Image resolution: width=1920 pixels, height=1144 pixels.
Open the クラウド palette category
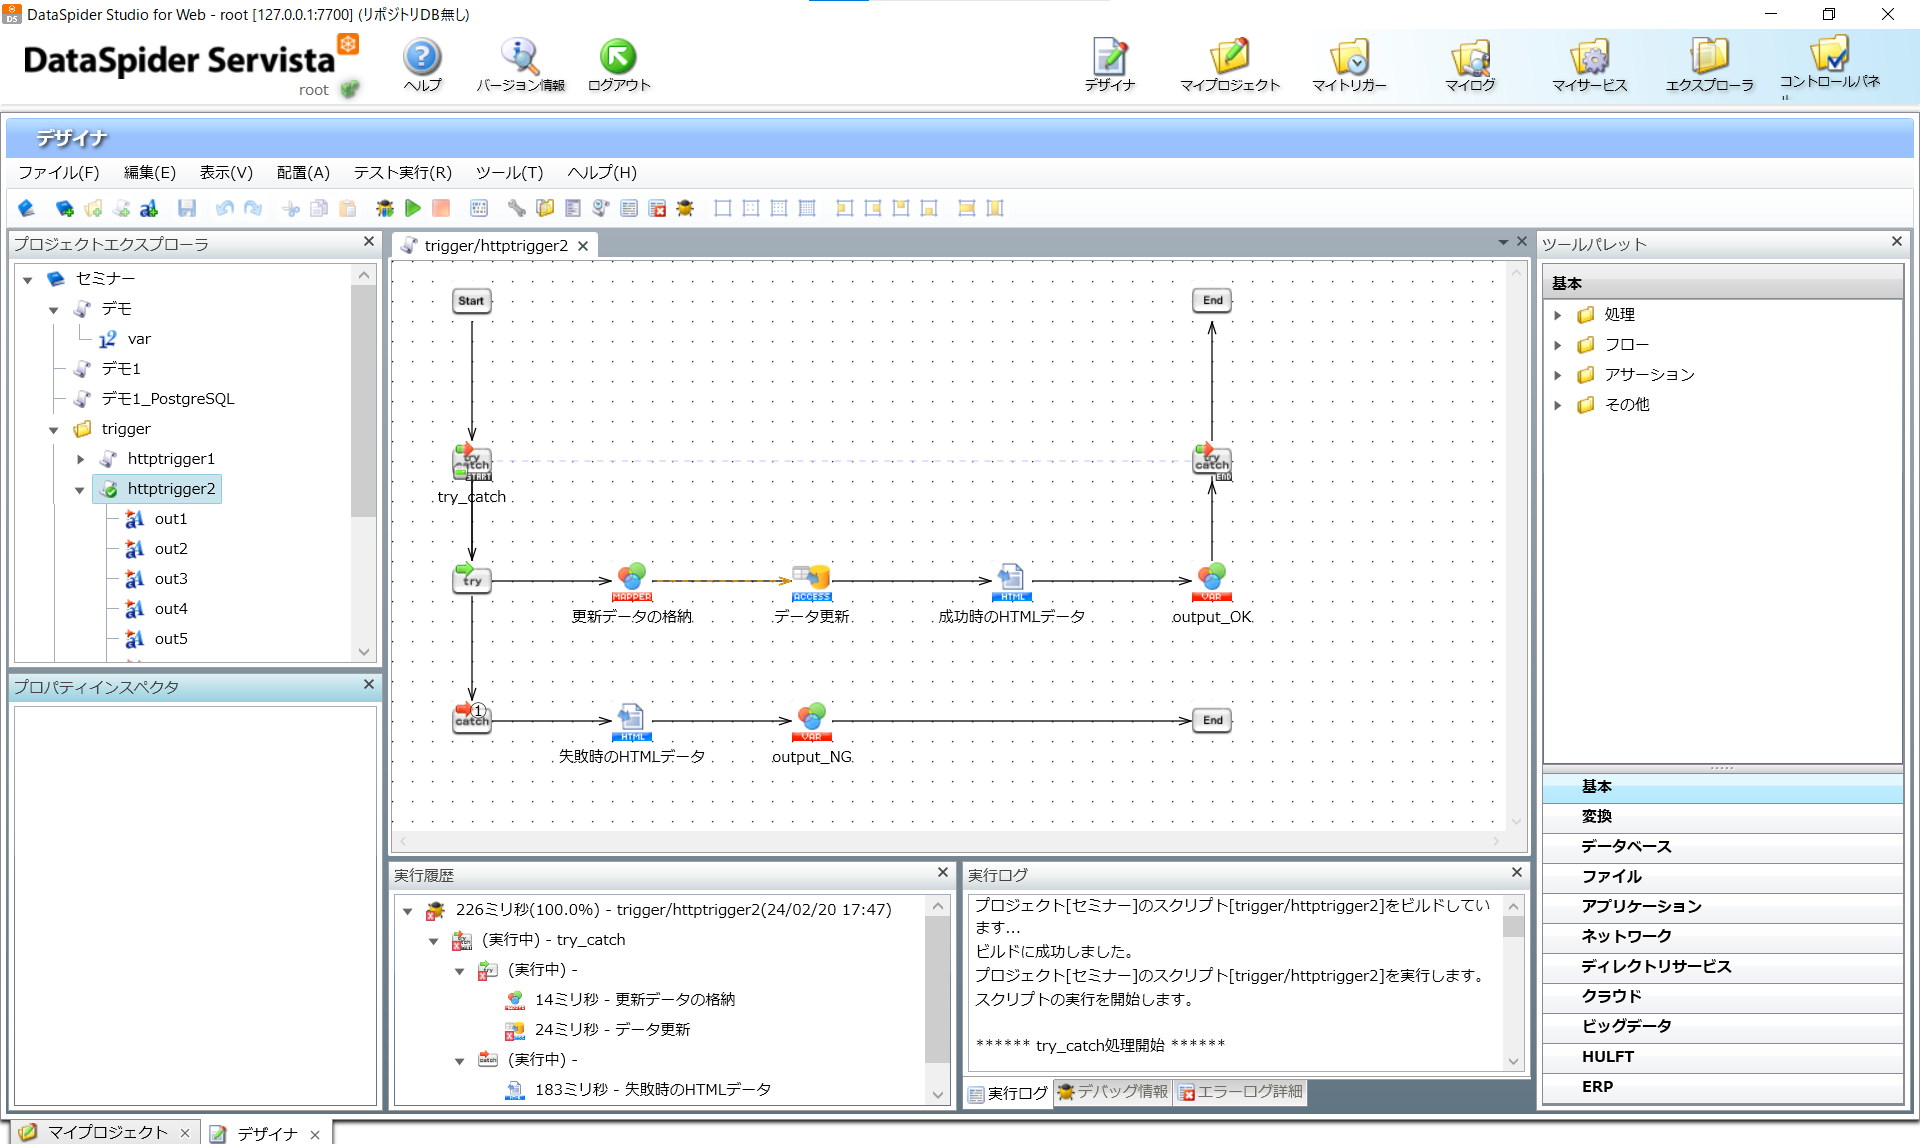[x=1722, y=997]
